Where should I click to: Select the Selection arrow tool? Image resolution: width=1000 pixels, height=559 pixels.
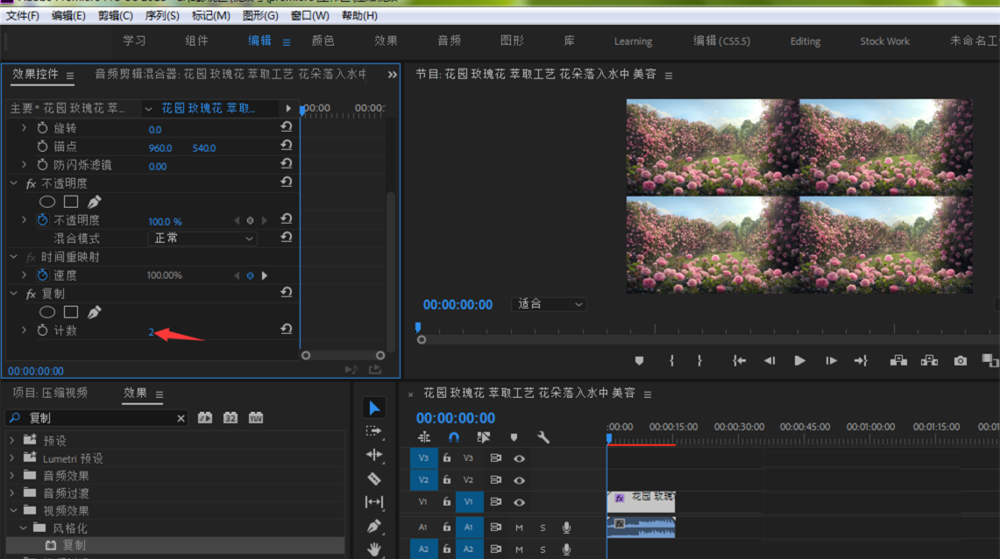click(x=374, y=408)
